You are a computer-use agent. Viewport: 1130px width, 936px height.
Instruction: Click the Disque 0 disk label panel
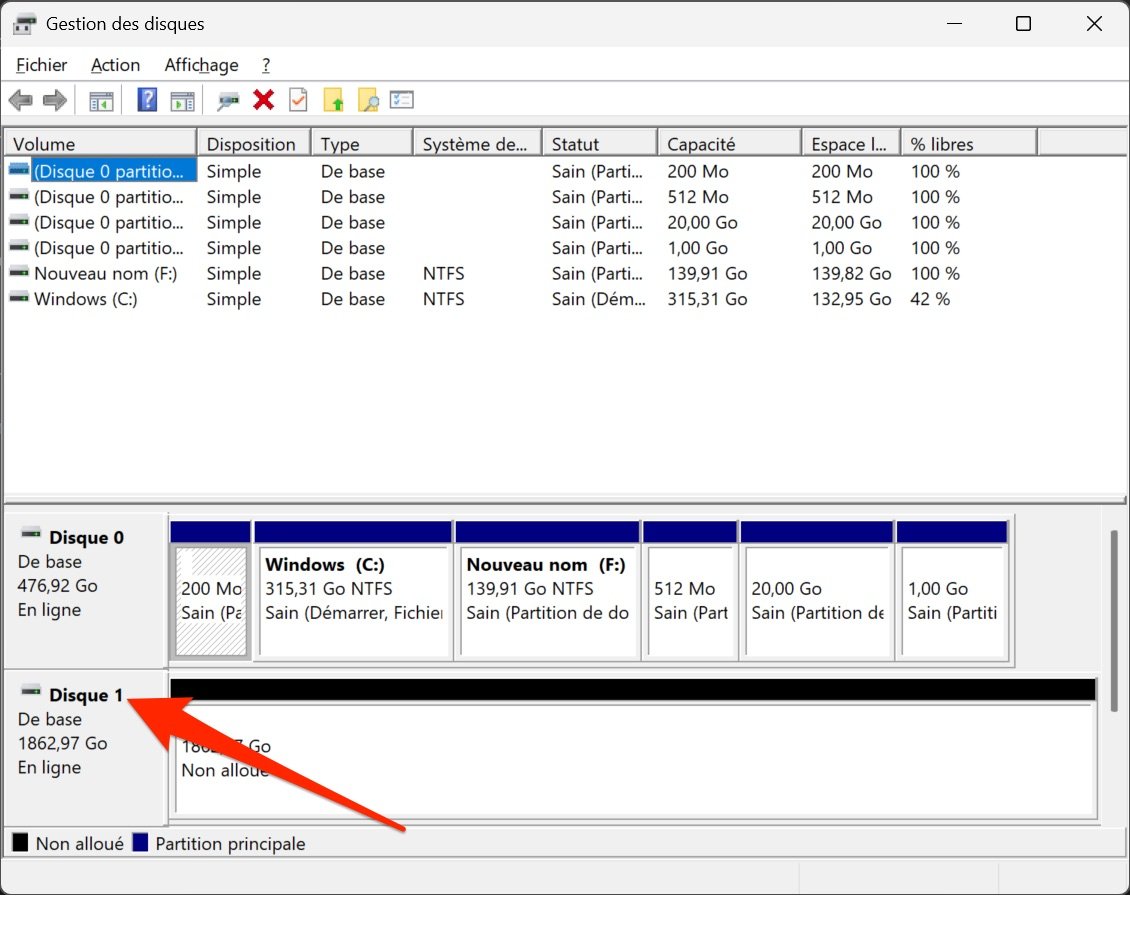coord(85,590)
